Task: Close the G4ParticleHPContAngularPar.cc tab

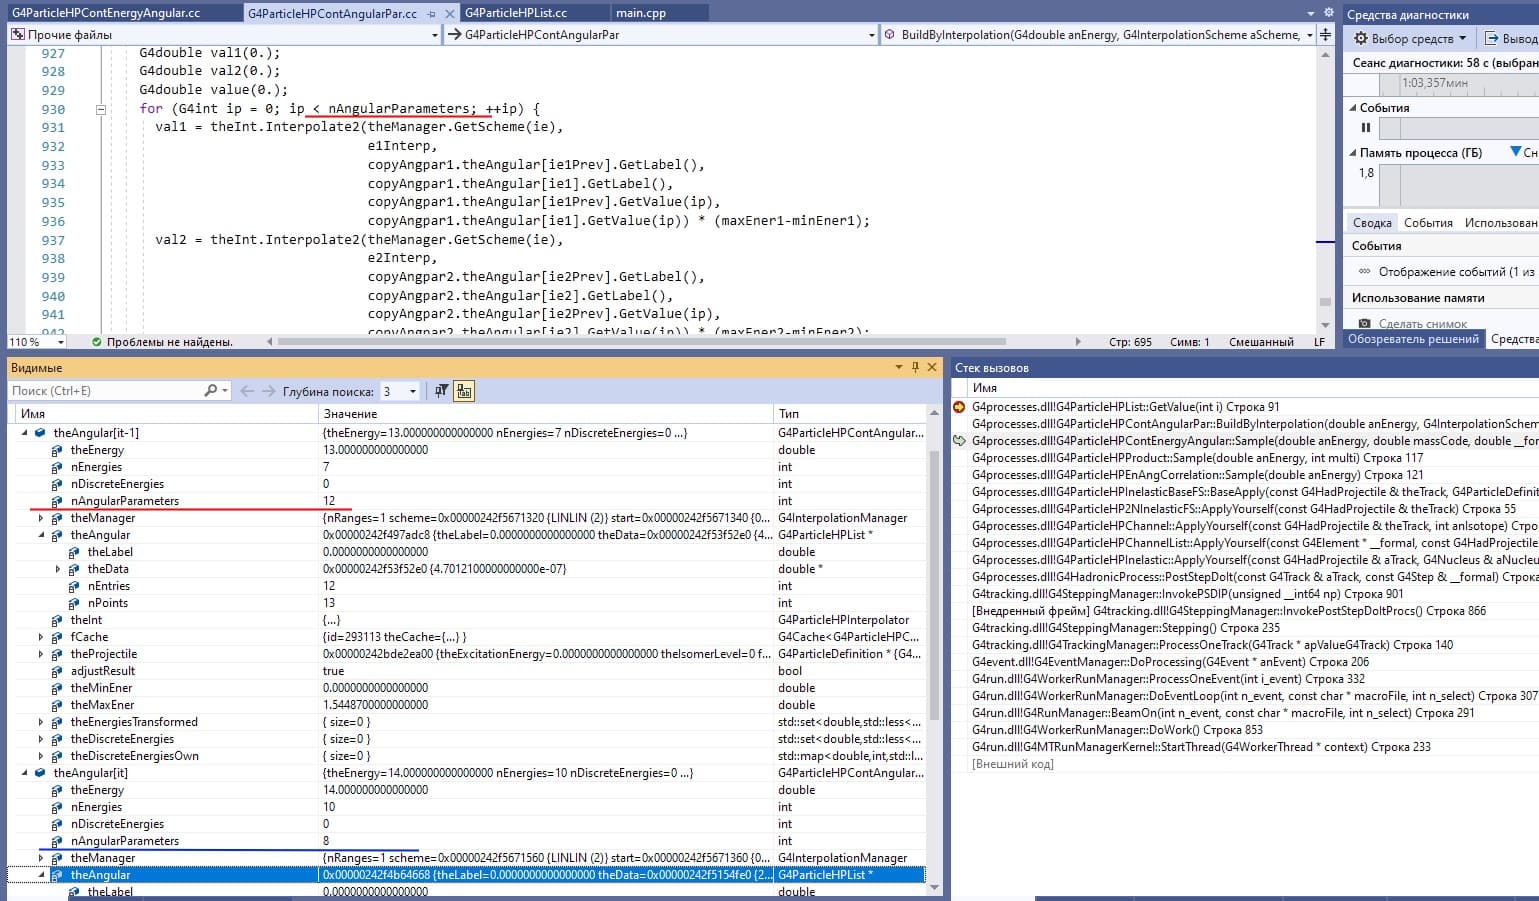Action: [448, 14]
